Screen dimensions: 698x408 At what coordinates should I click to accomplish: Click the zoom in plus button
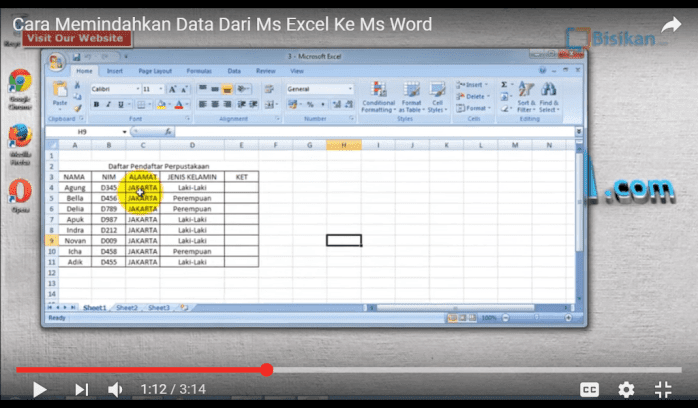568,318
